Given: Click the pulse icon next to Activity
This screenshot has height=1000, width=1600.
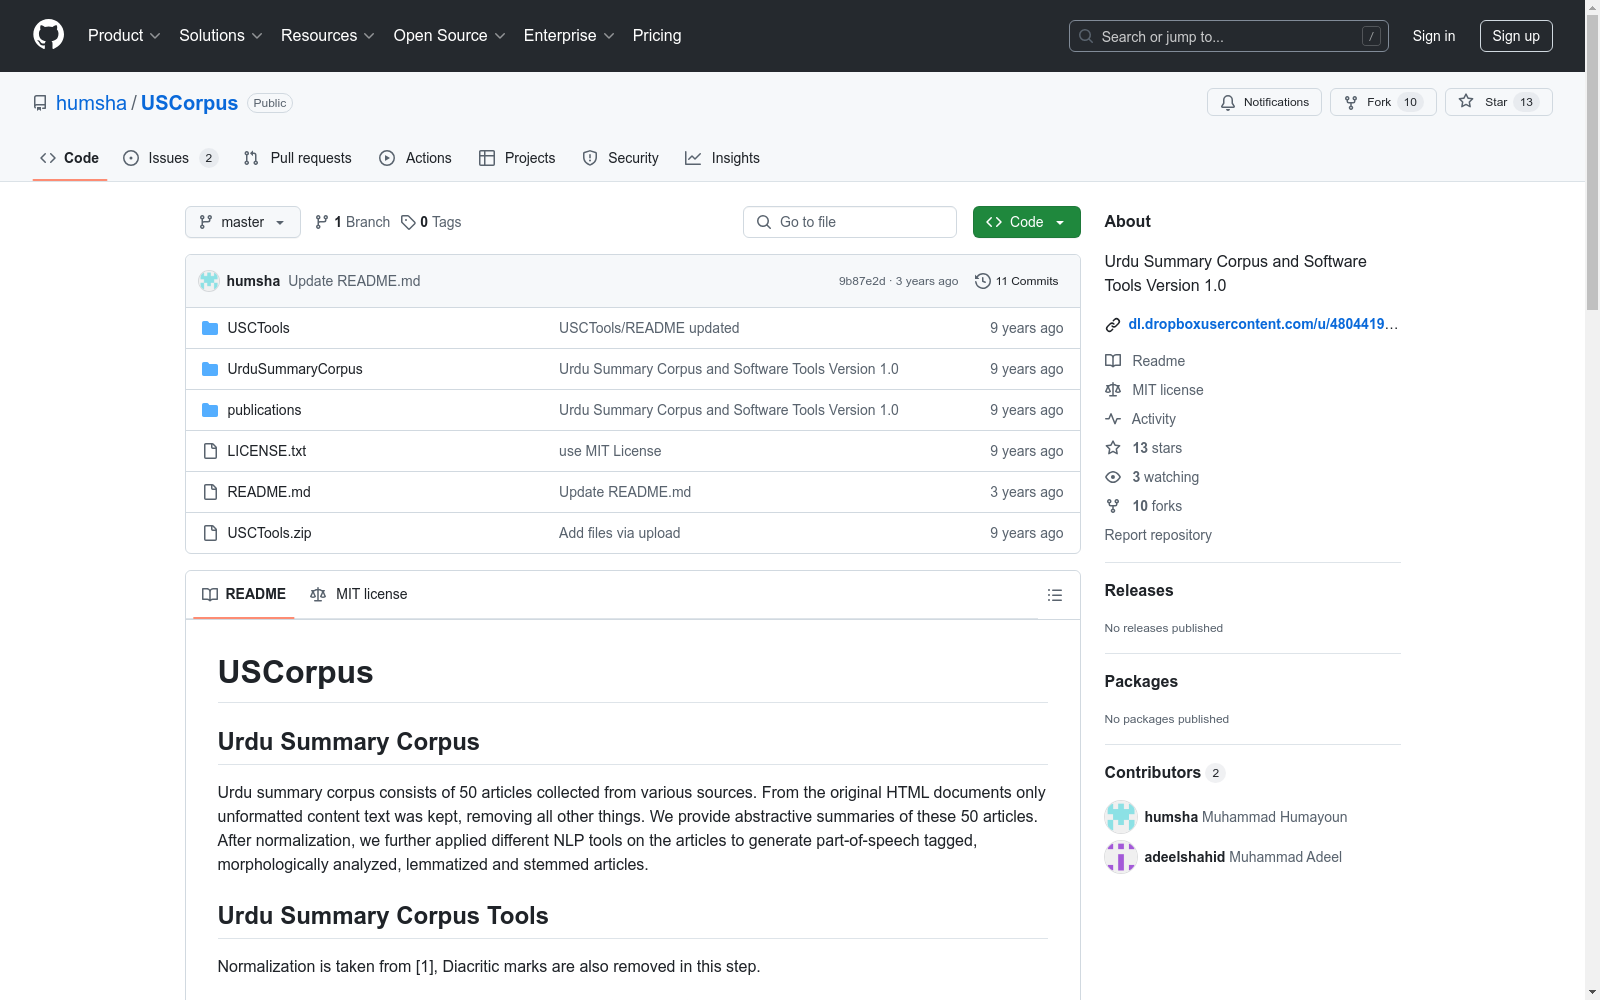Looking at the screenshot, I should [x=1113, y=419].
